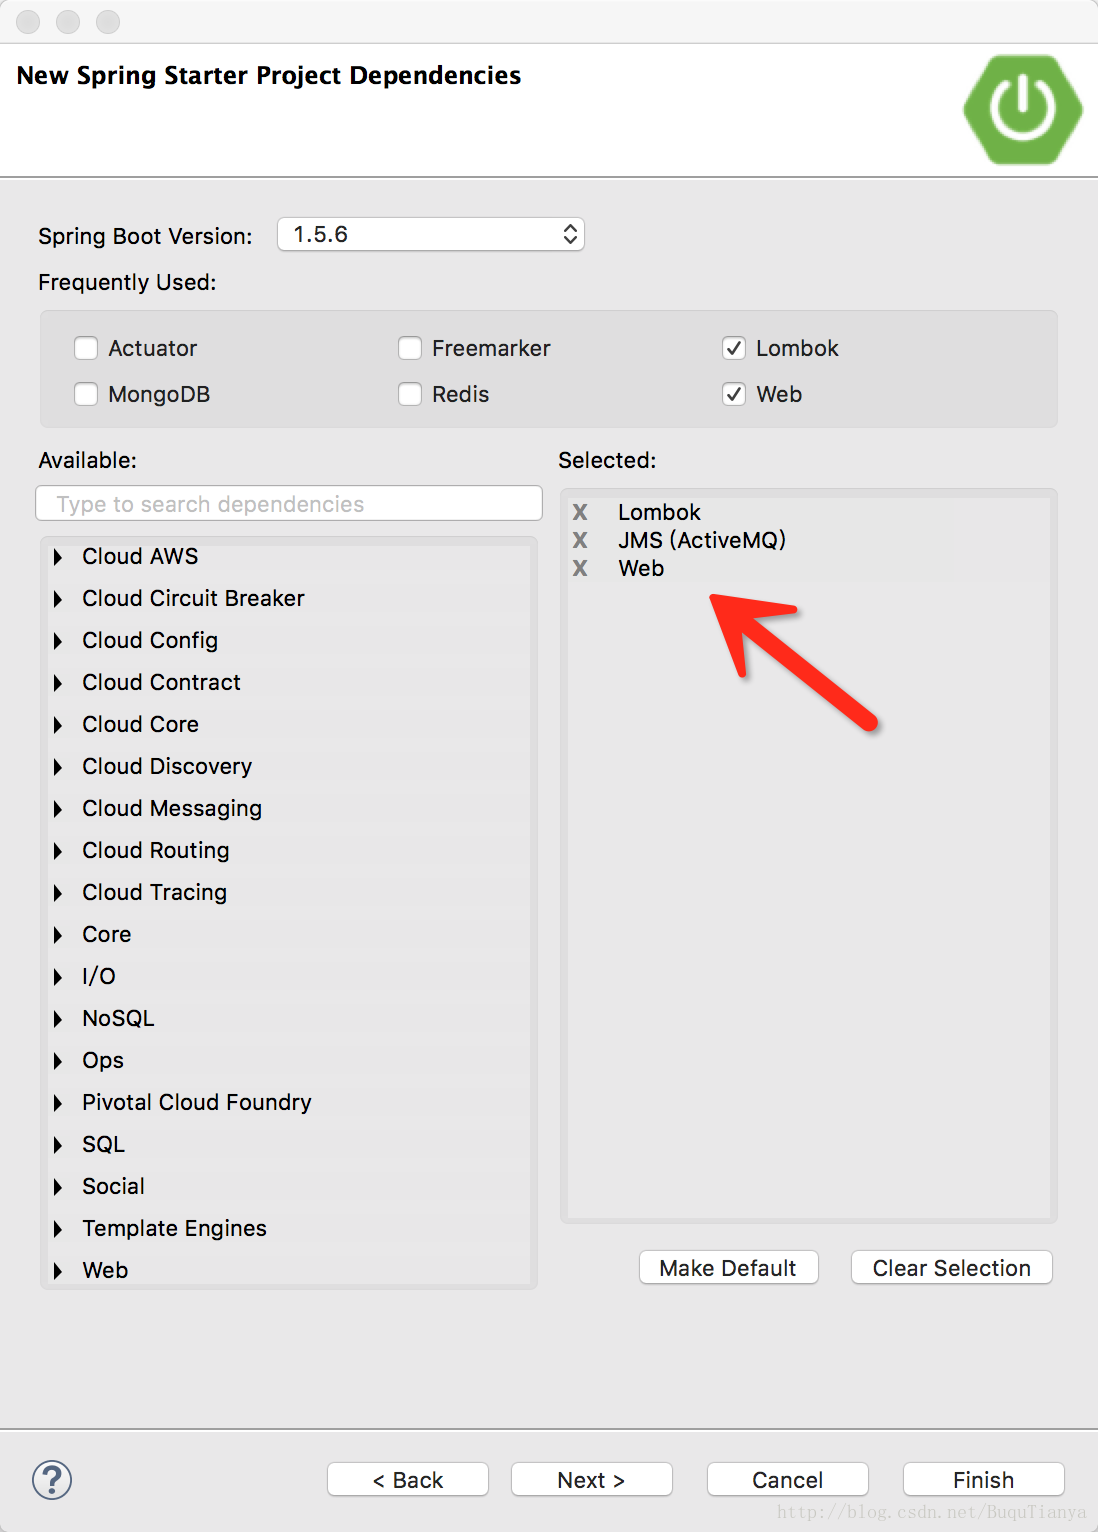Click the Make Default button

pyautogui.click(x=728, y=1268)
